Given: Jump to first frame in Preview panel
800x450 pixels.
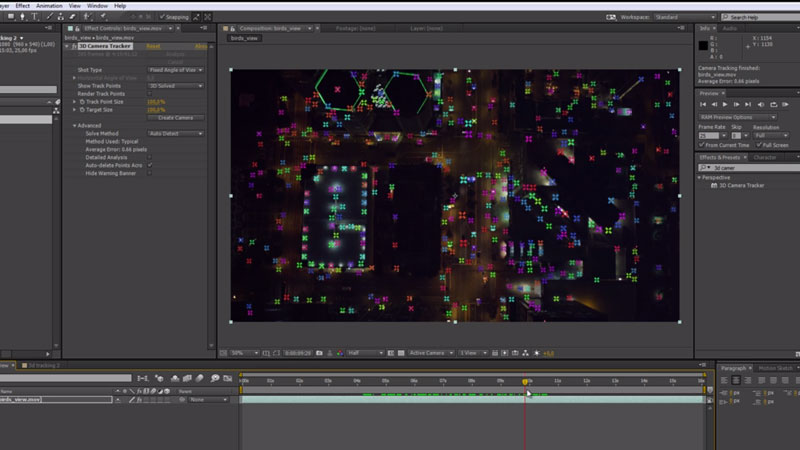Looking at the screenshot, I should (704, 104).
